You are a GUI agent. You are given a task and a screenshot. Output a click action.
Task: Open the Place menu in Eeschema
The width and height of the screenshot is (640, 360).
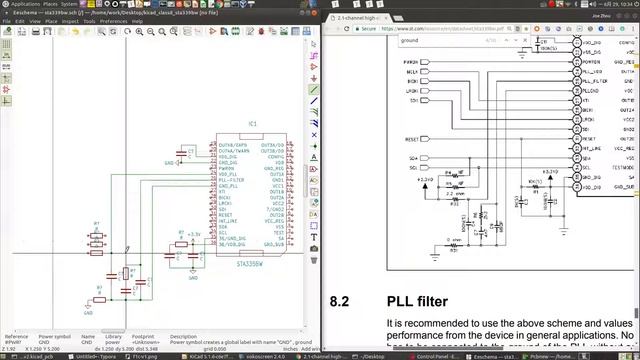(x=51, y=21)
